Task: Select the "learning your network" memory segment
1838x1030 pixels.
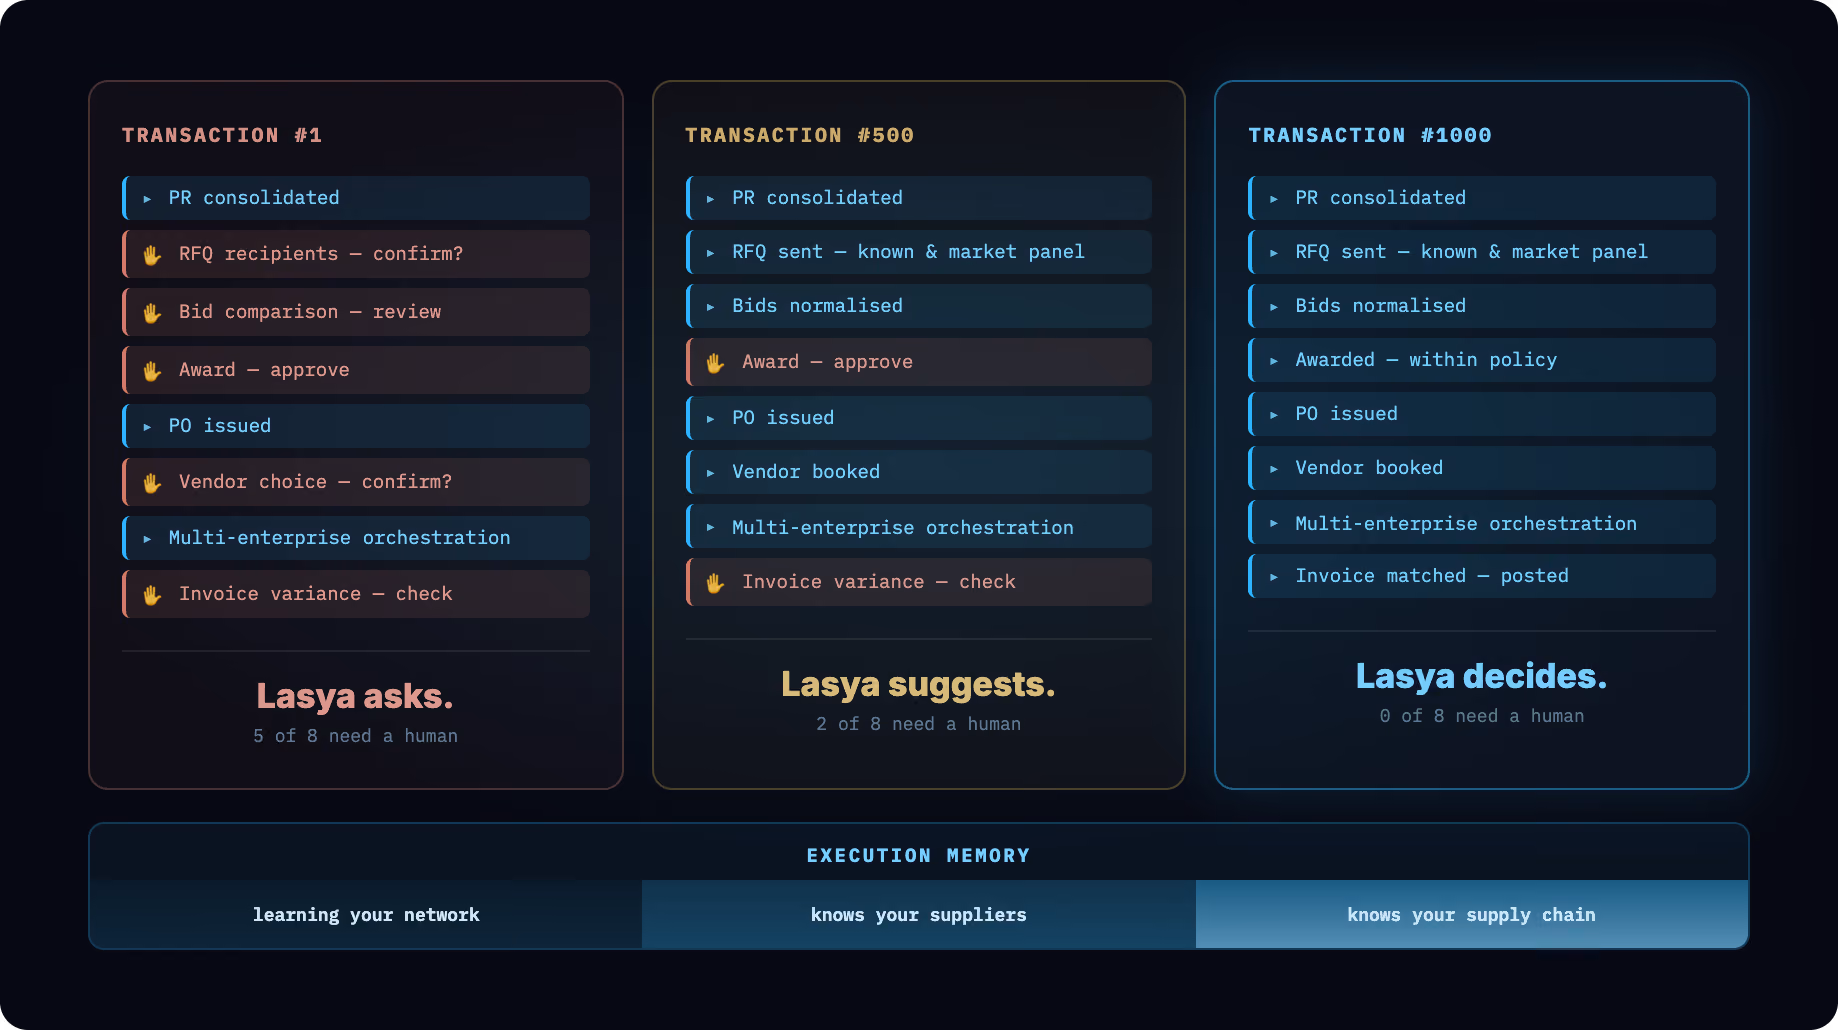Action: 366,915
